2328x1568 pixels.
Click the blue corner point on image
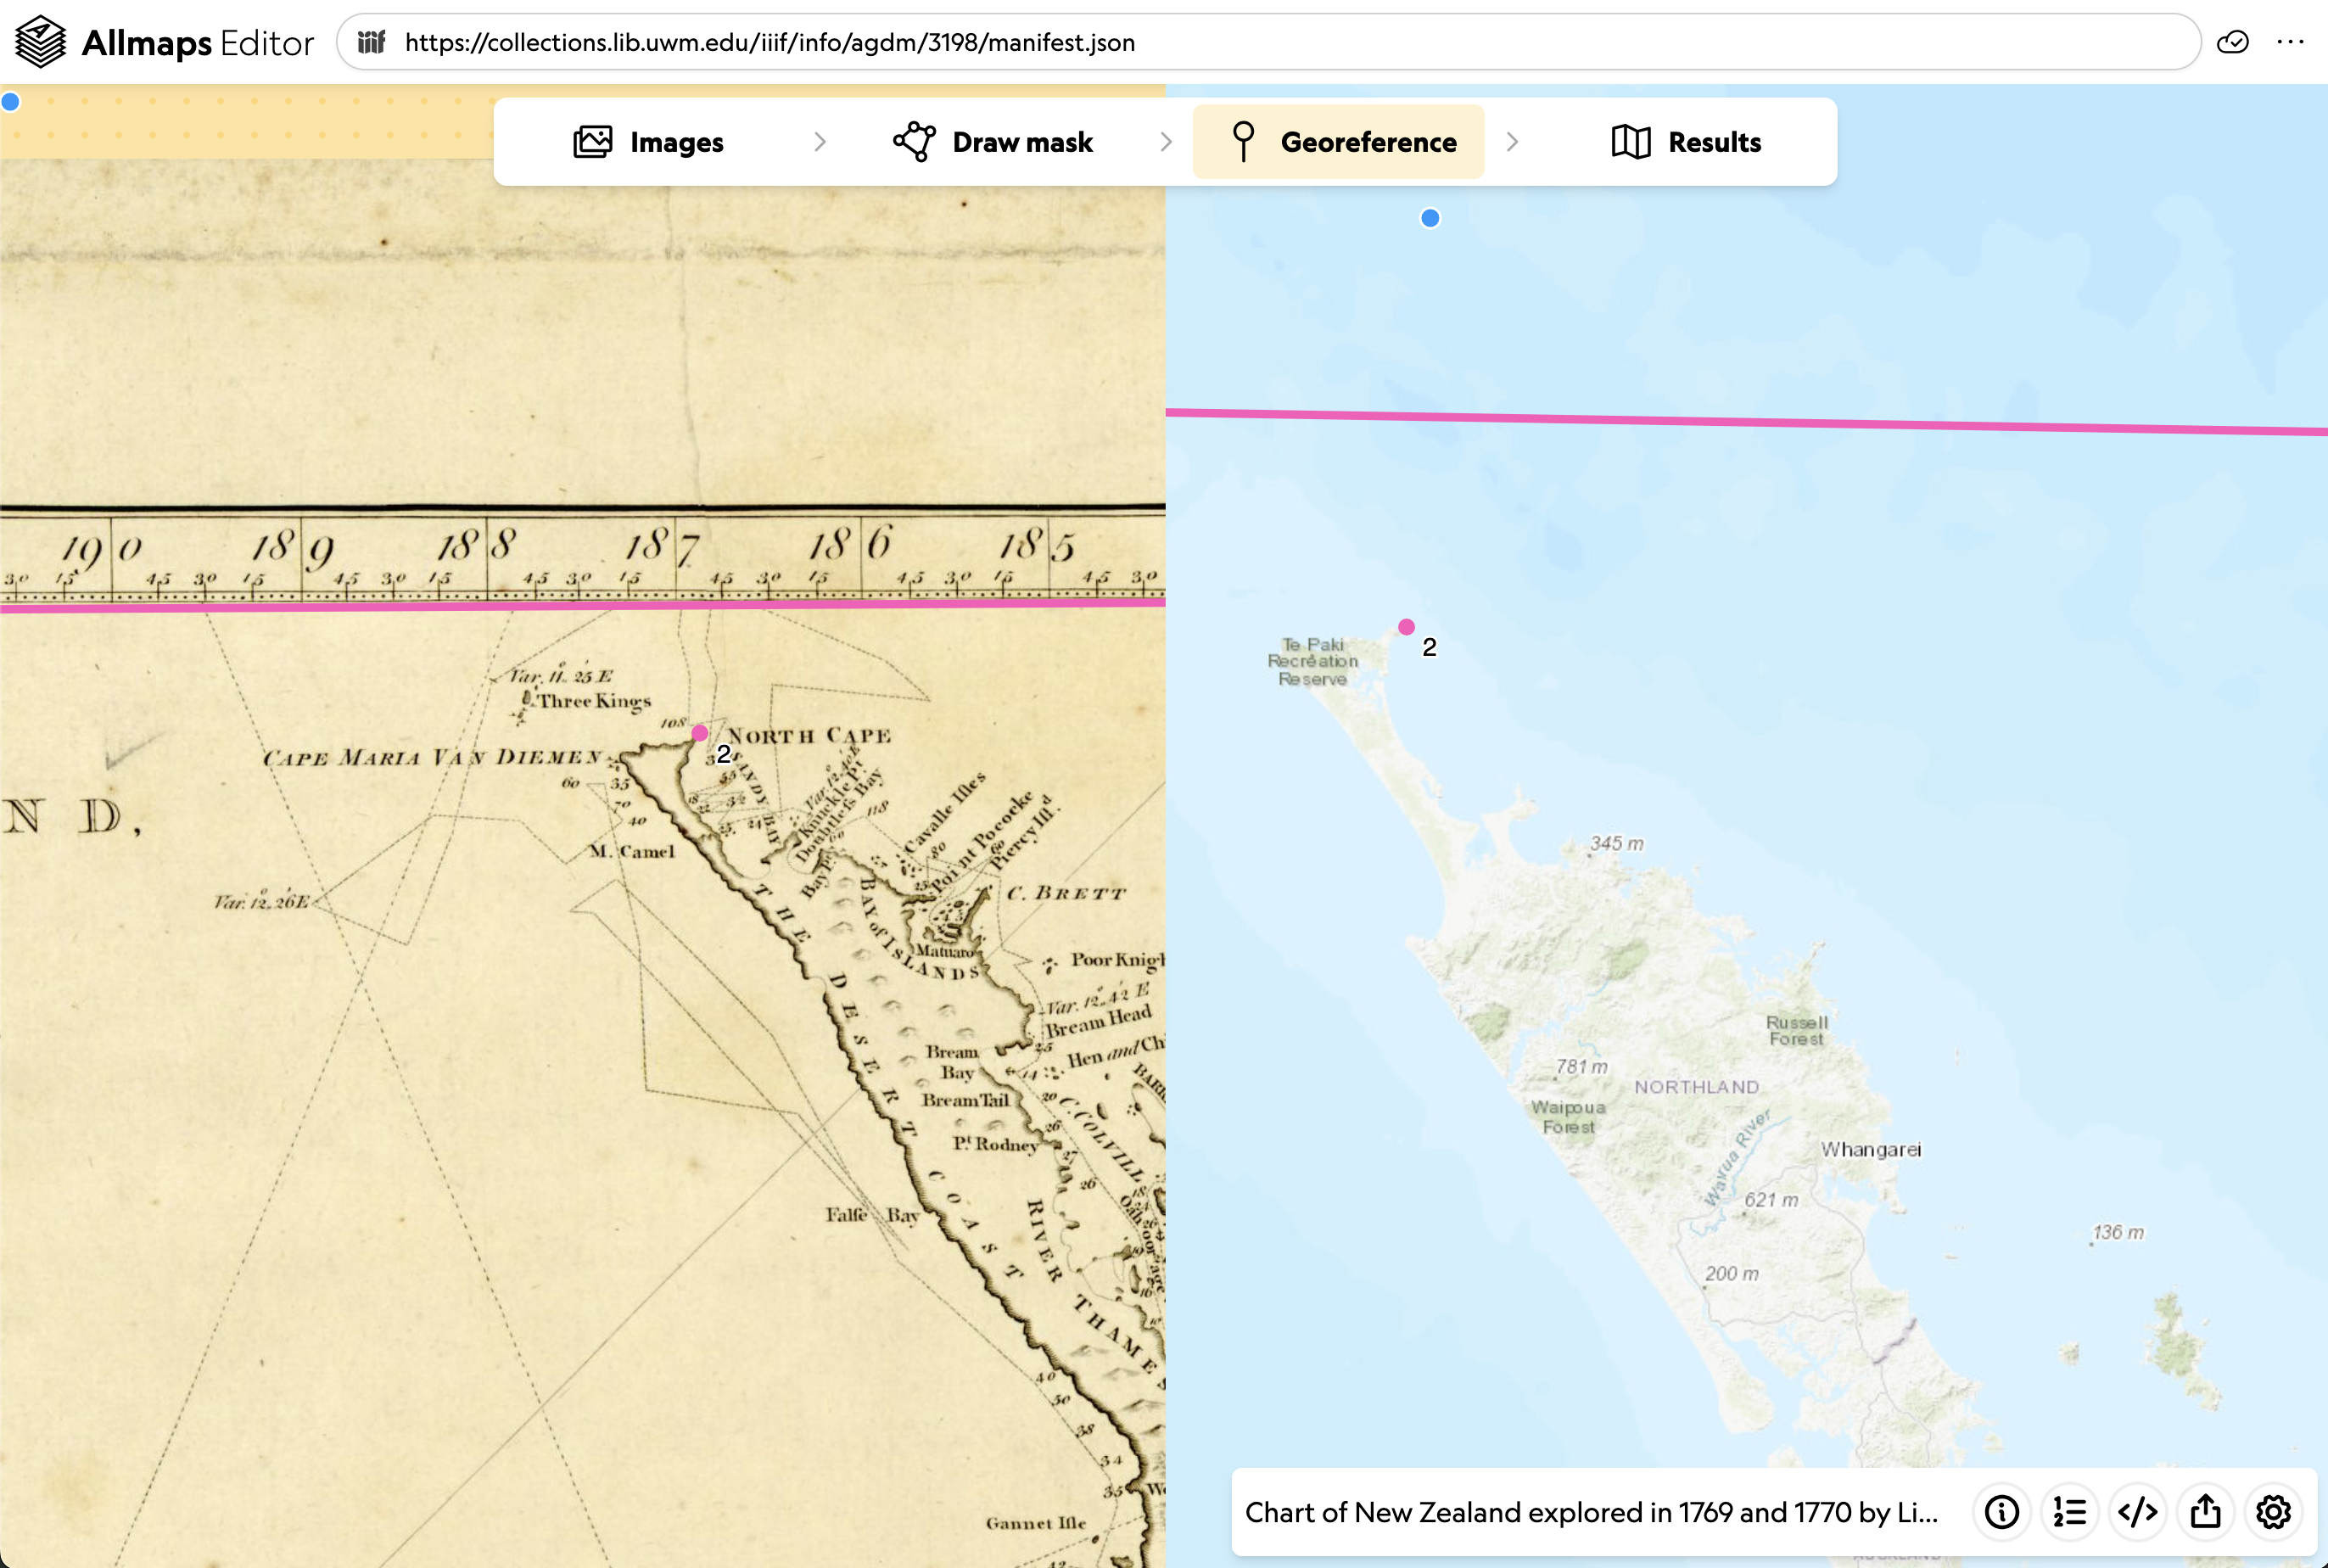point(11,102)
